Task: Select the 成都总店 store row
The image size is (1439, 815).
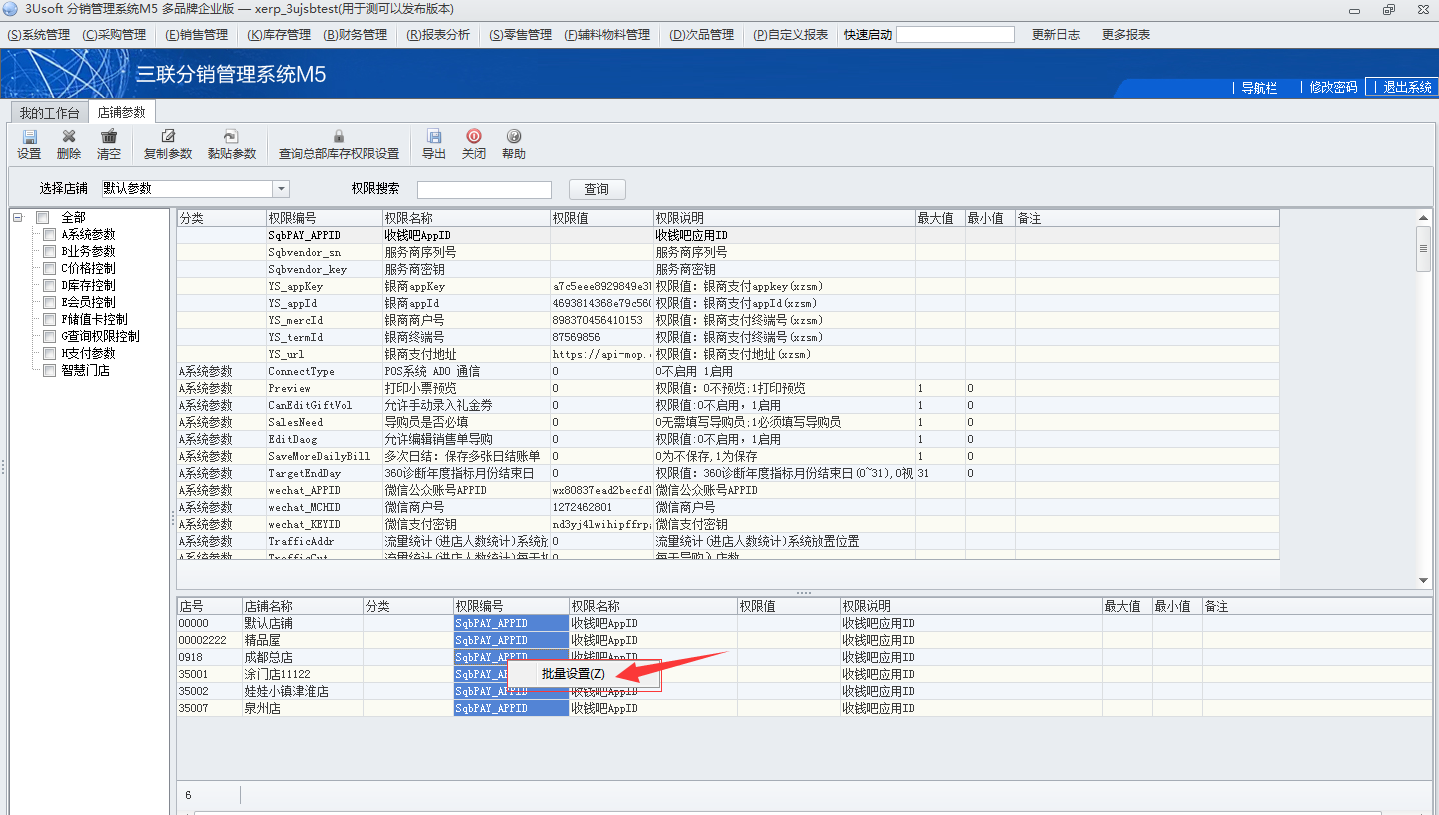Action: [804, 657]
